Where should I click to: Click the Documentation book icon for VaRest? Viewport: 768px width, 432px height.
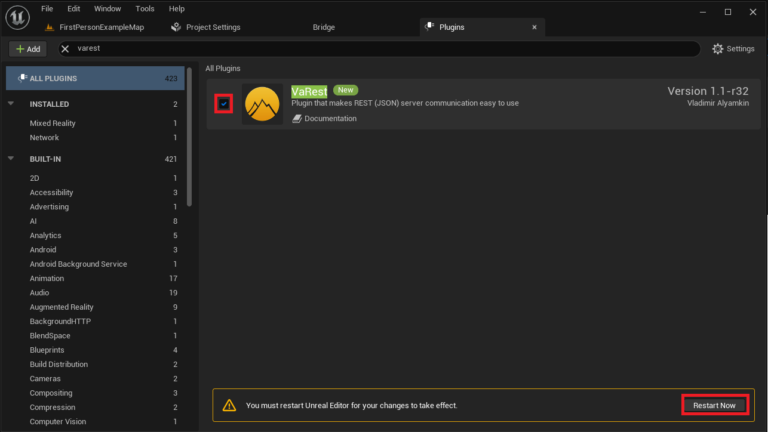(297, 119)
